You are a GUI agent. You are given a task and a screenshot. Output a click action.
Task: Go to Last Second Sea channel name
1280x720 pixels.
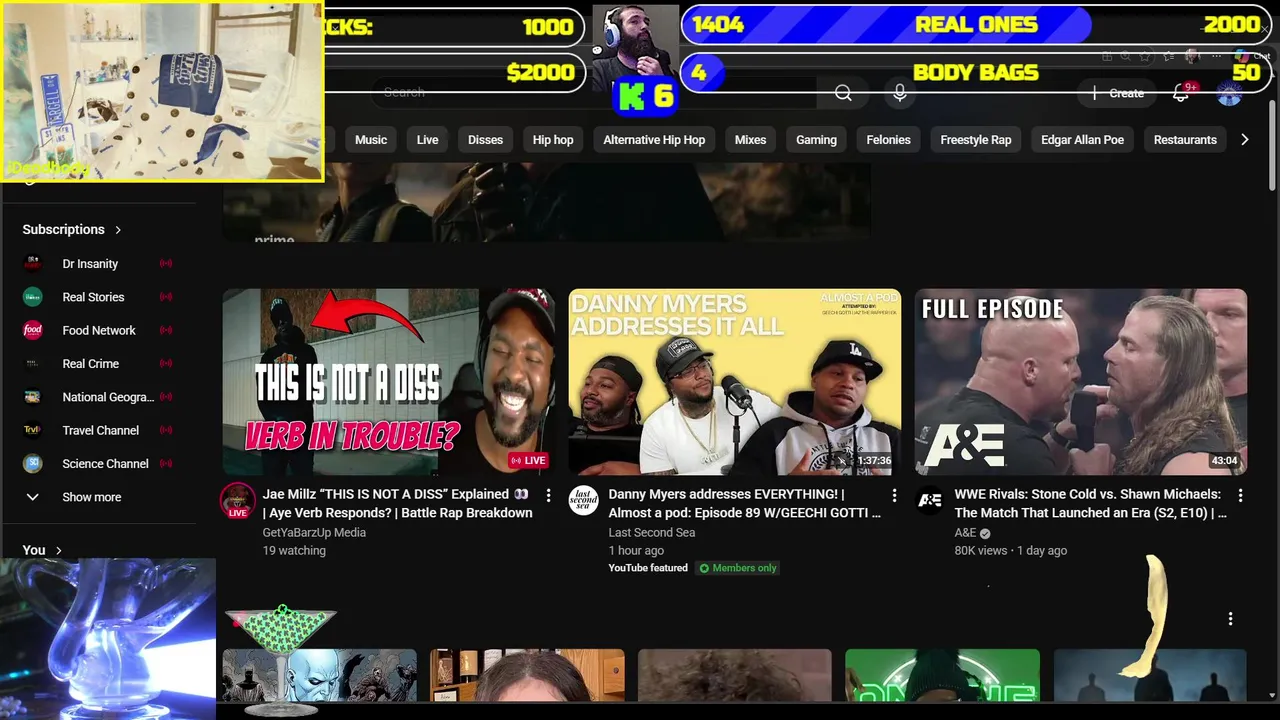point(651,533)
